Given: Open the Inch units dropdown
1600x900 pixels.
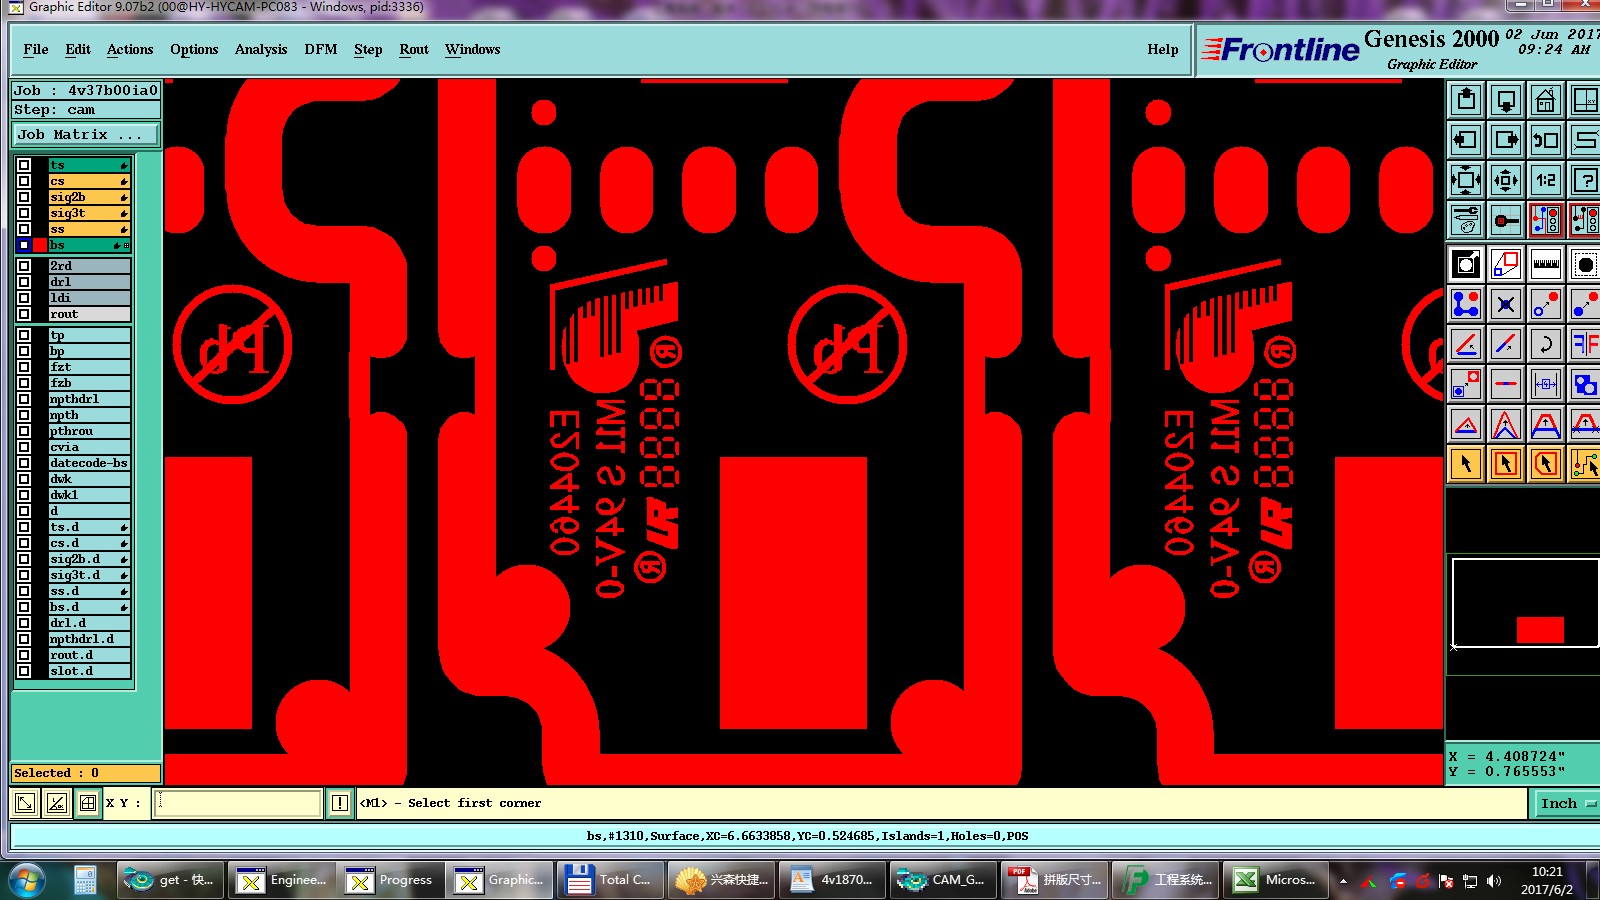Looking at the screenshot, I should (x=1565, y=803).
